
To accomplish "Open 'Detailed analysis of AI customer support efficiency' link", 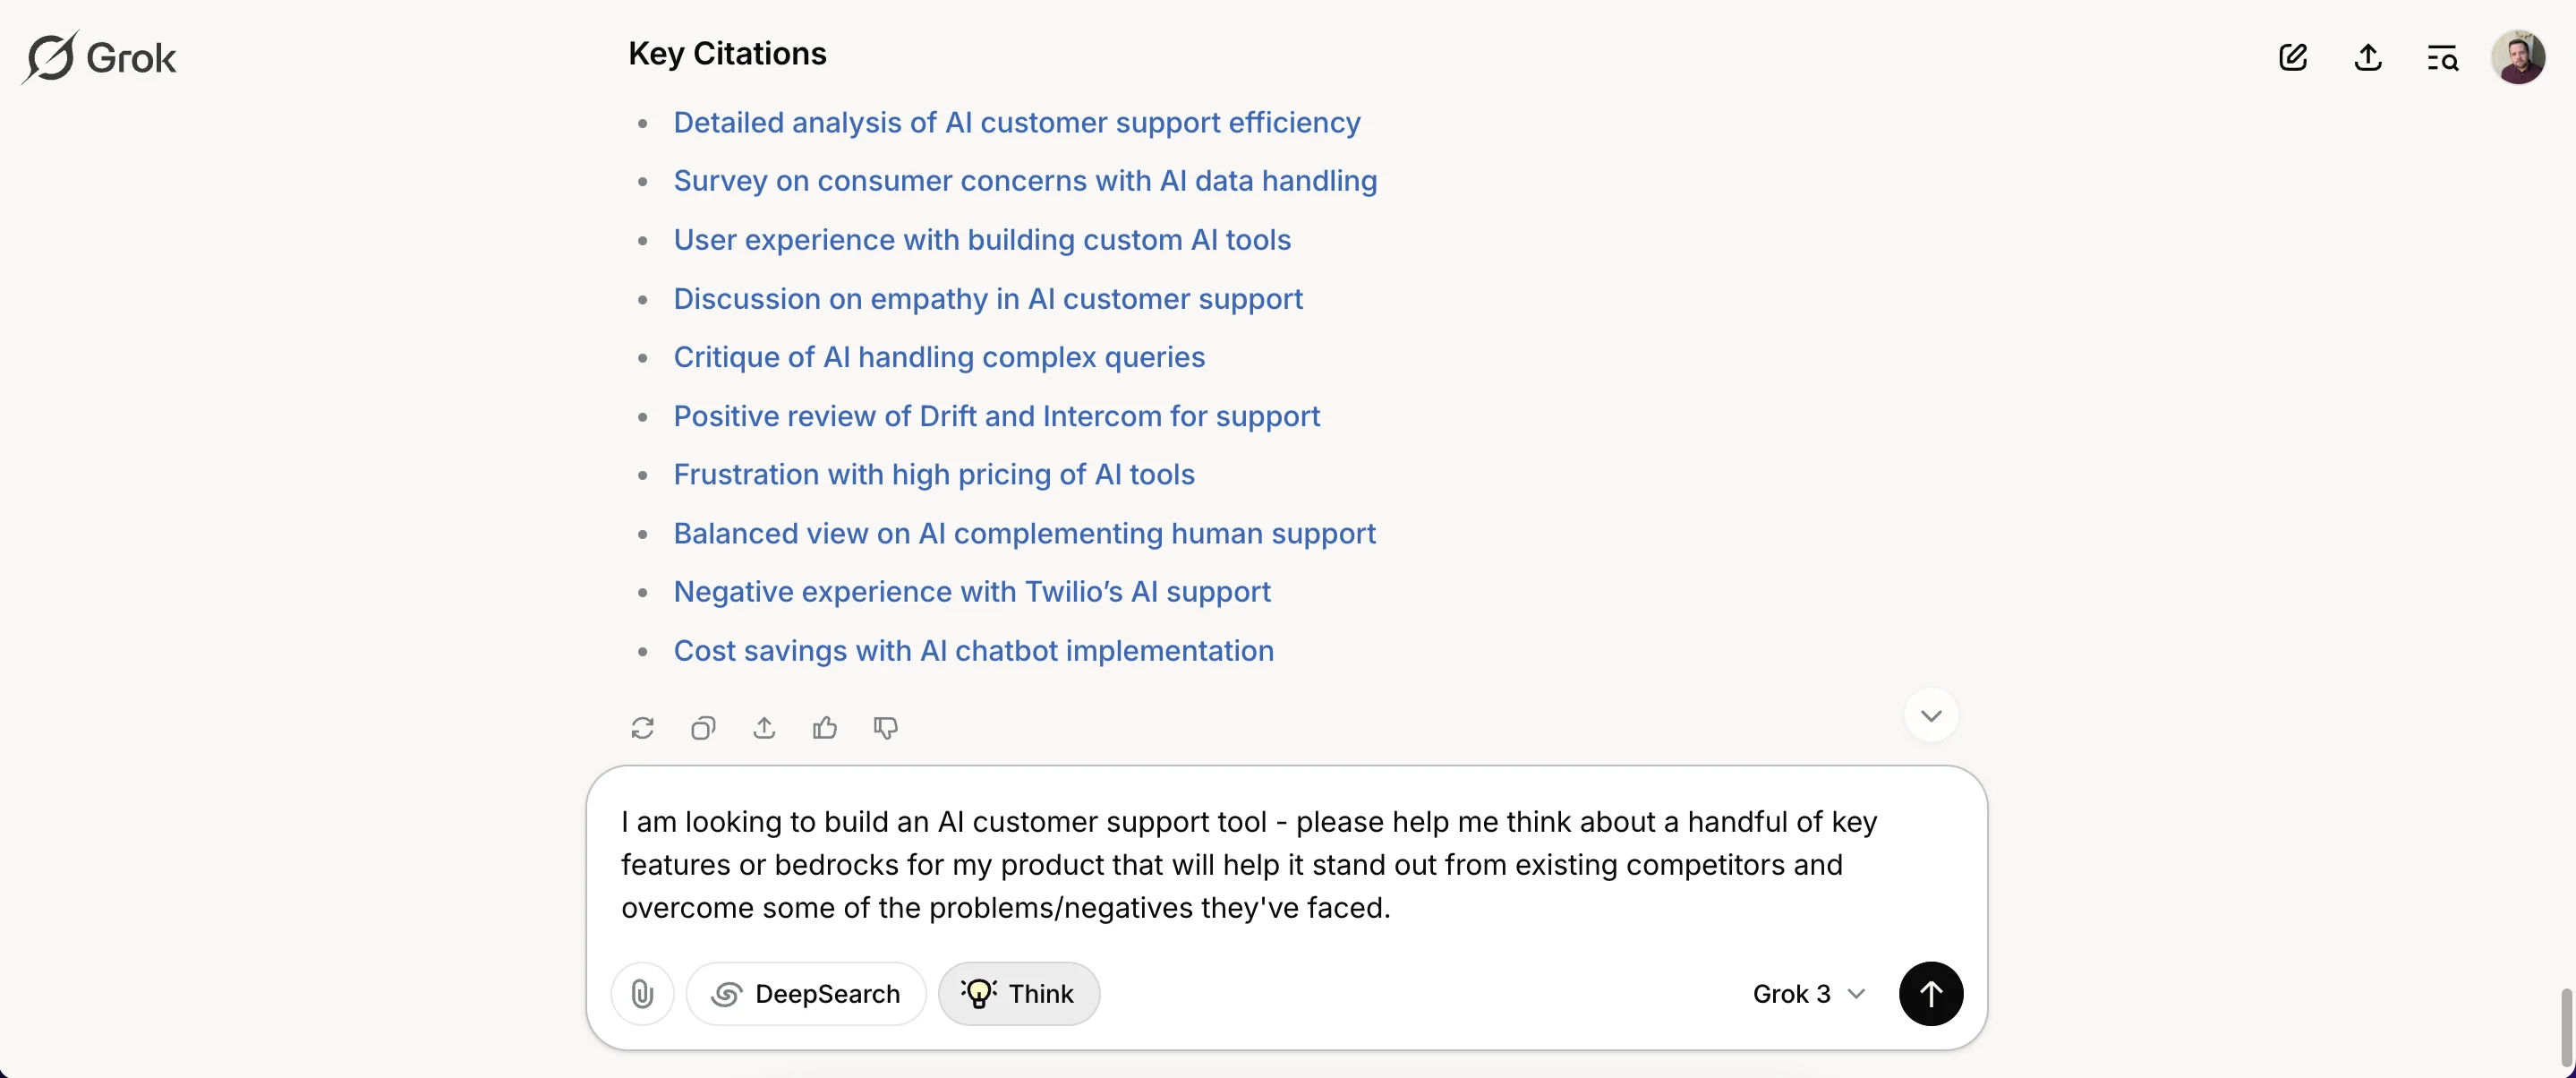I will (1016, 122).
